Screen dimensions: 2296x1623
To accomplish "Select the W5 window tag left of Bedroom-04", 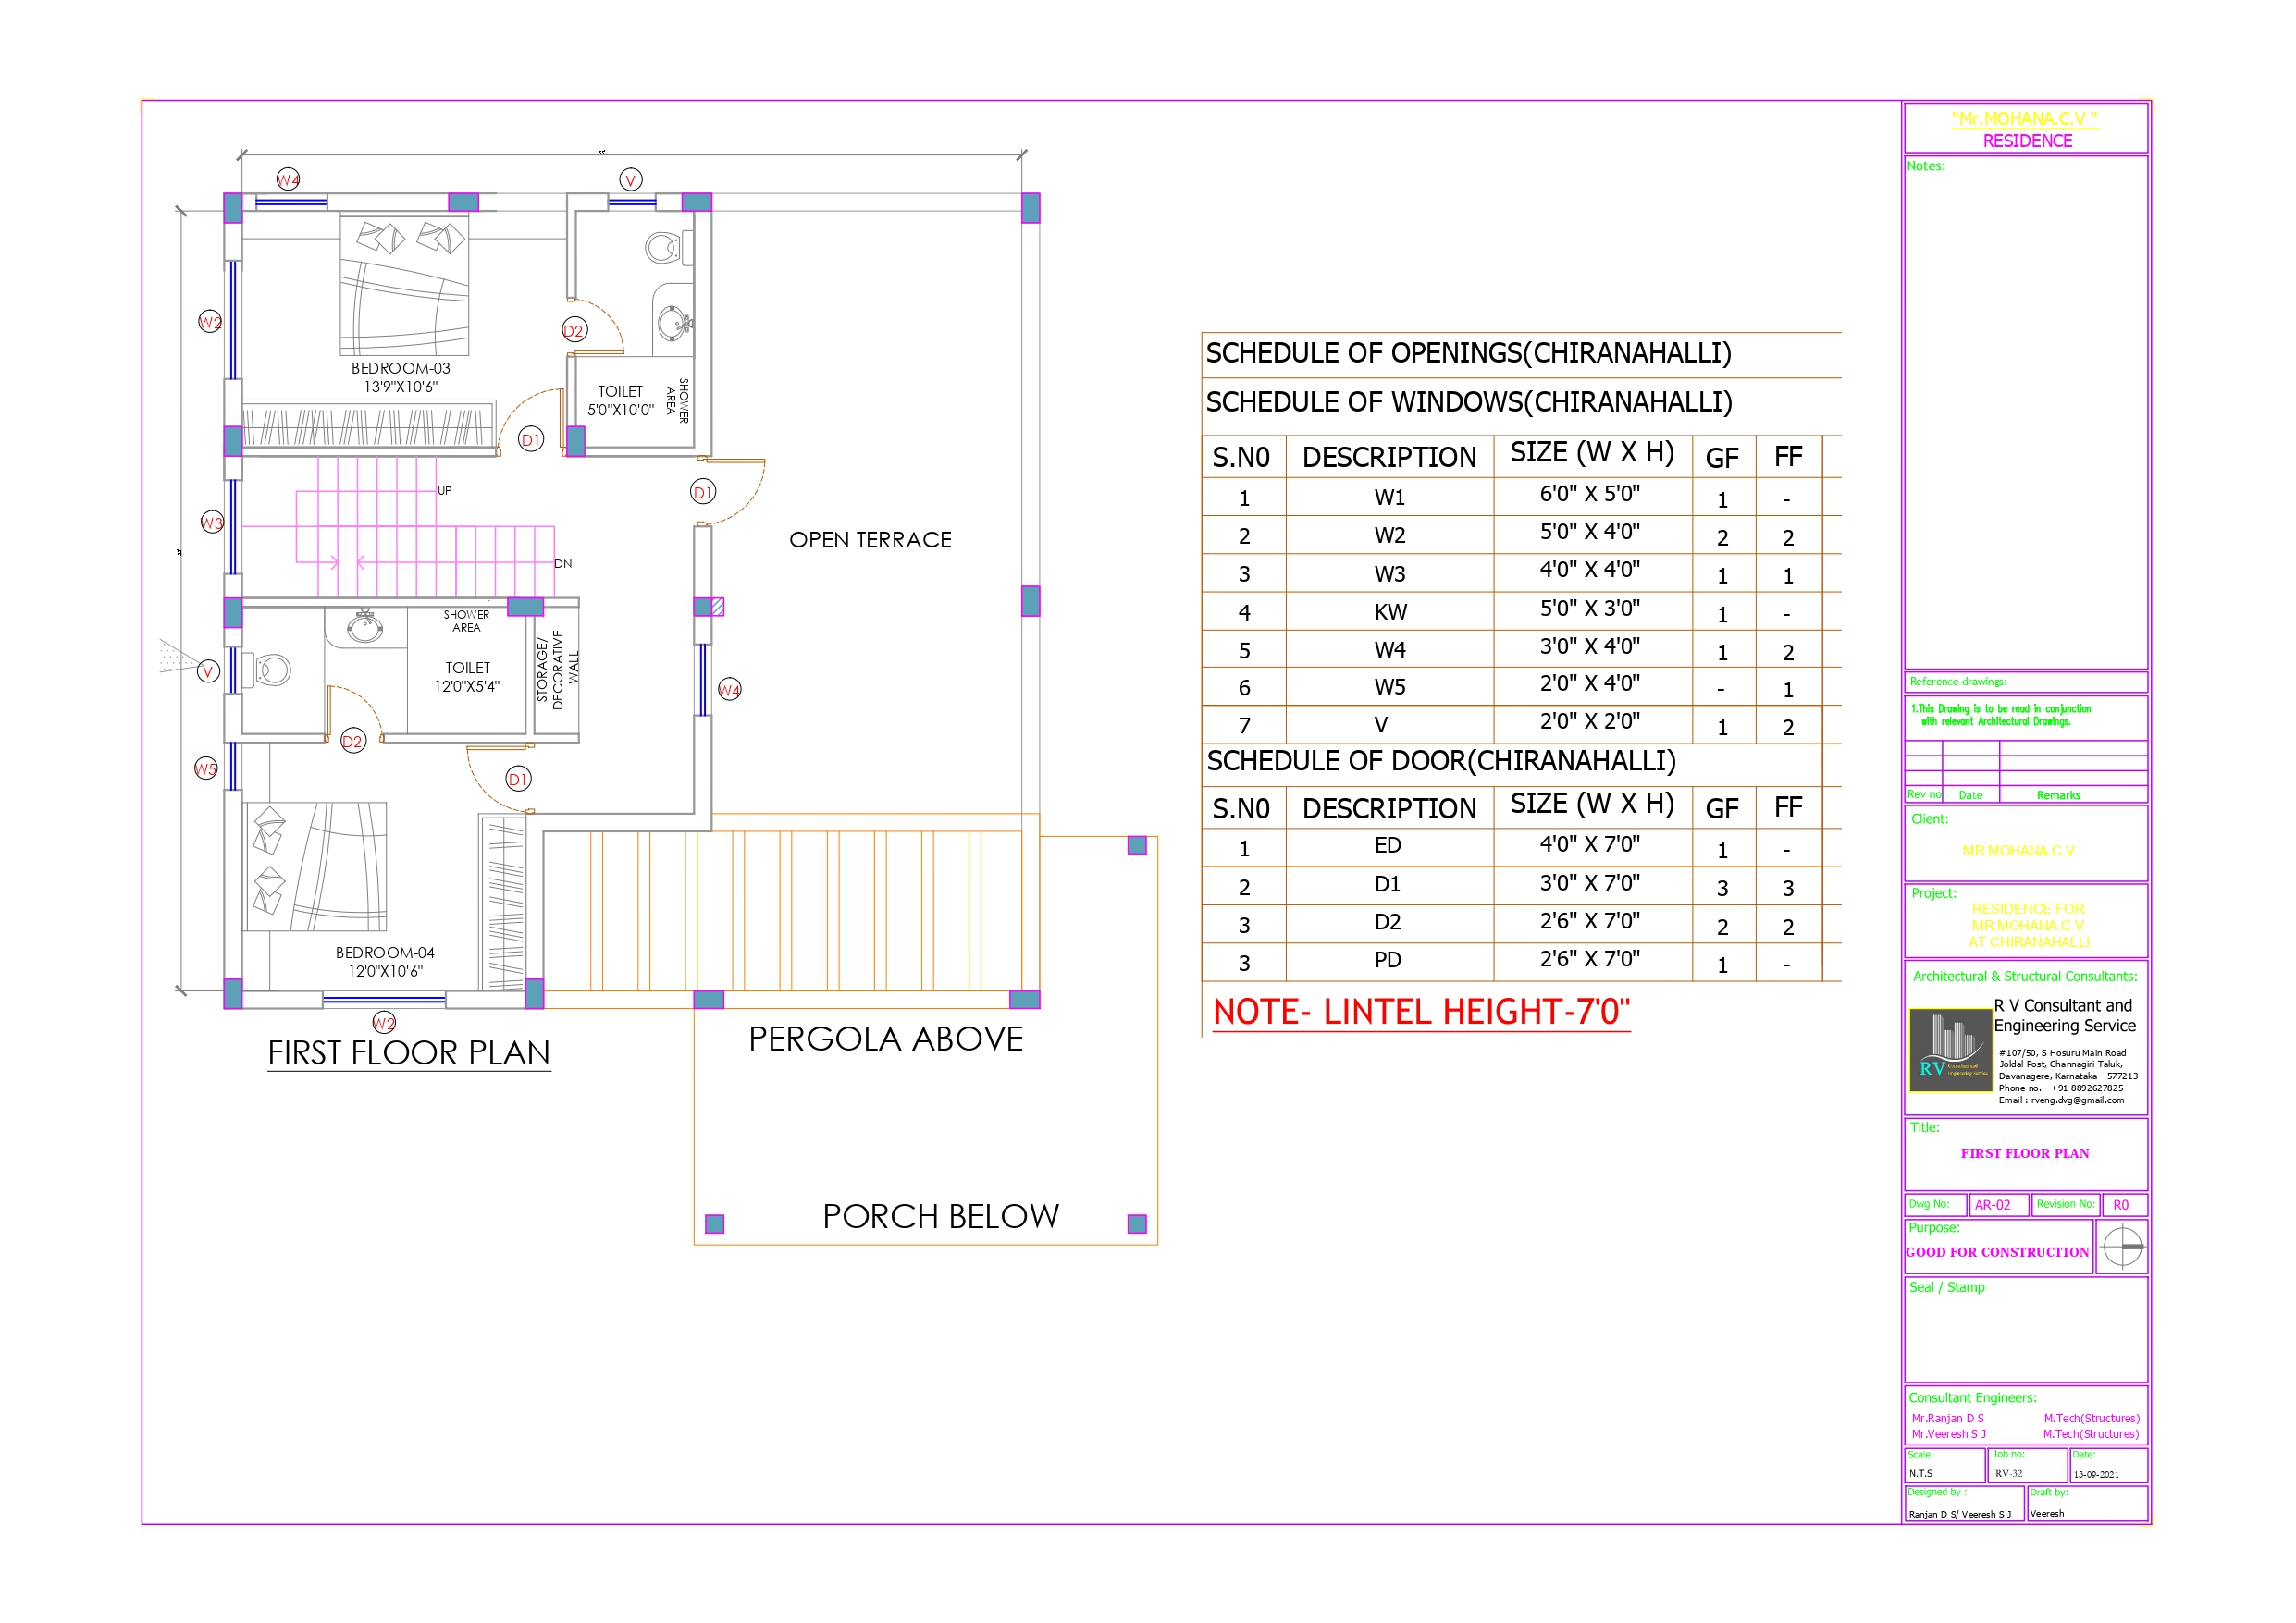I will click(205, 769).
